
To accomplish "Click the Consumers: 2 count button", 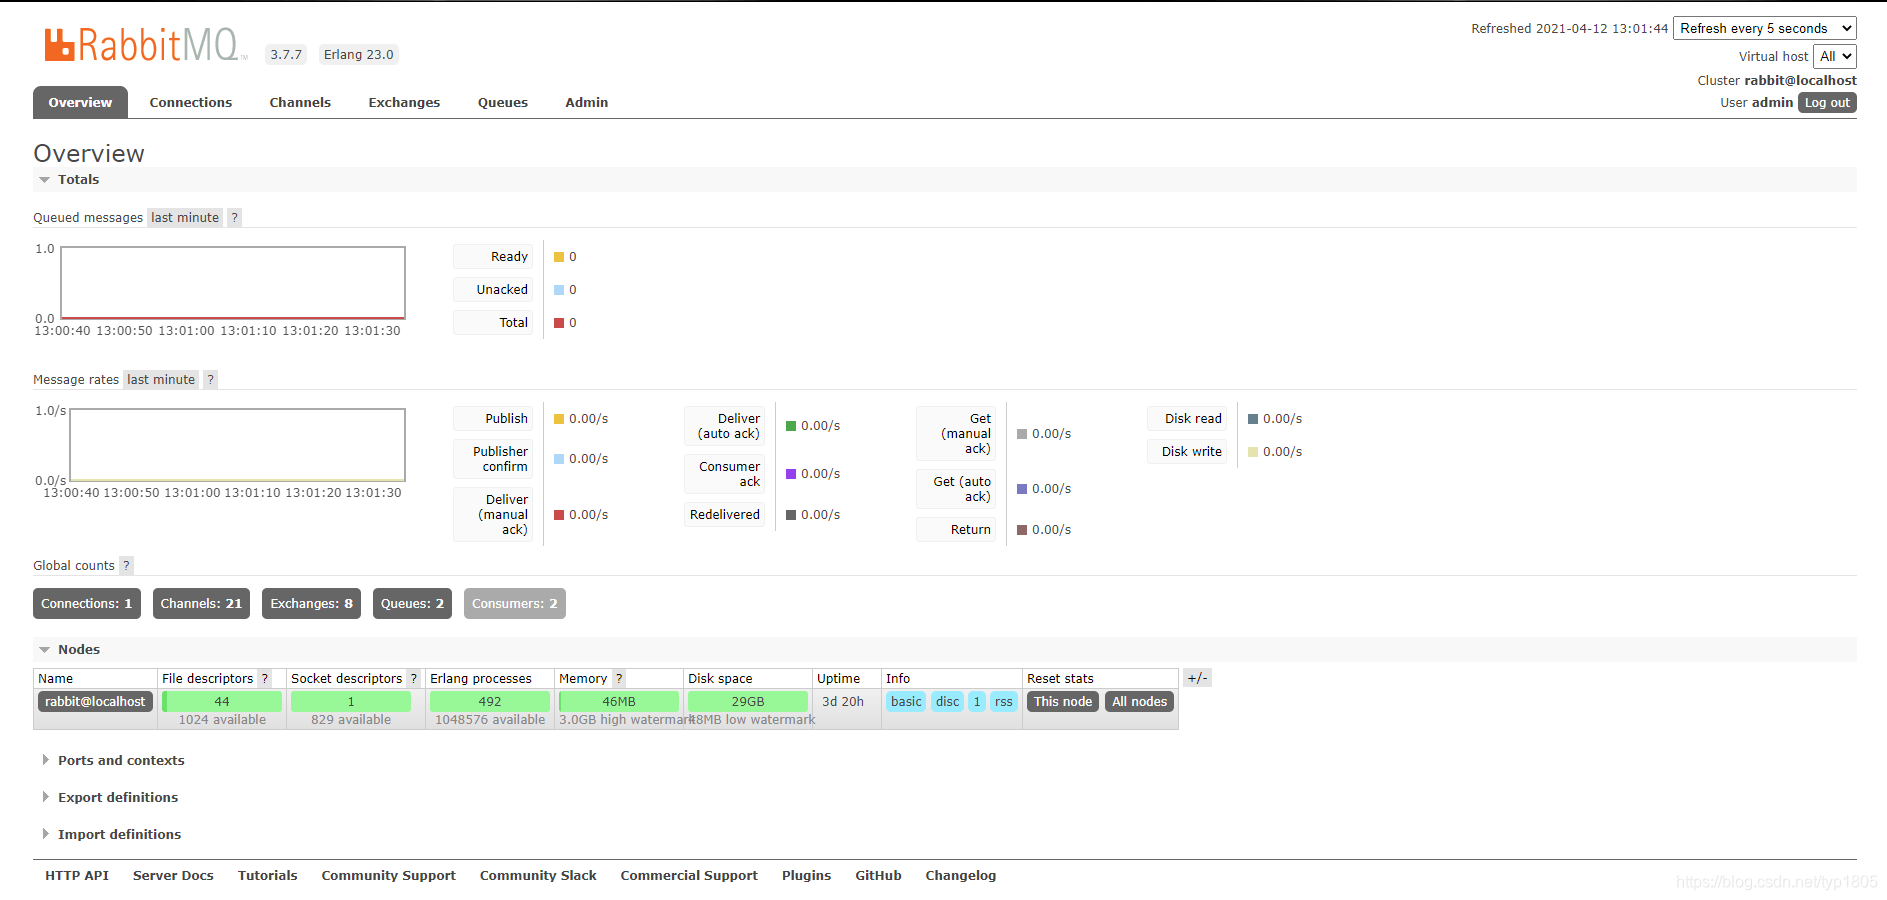I will (x=515, y=604).
